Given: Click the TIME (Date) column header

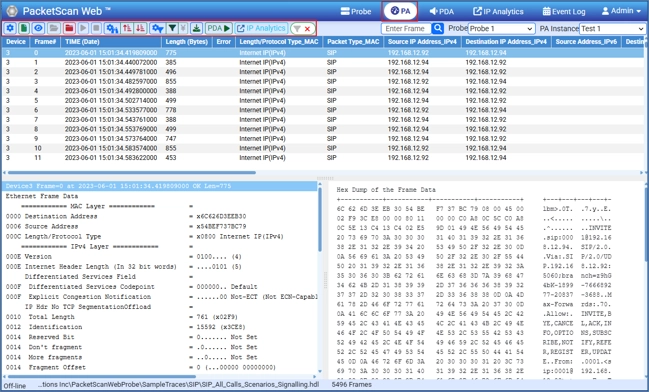Looking at the screenshot, I should (x=111, y=42).
